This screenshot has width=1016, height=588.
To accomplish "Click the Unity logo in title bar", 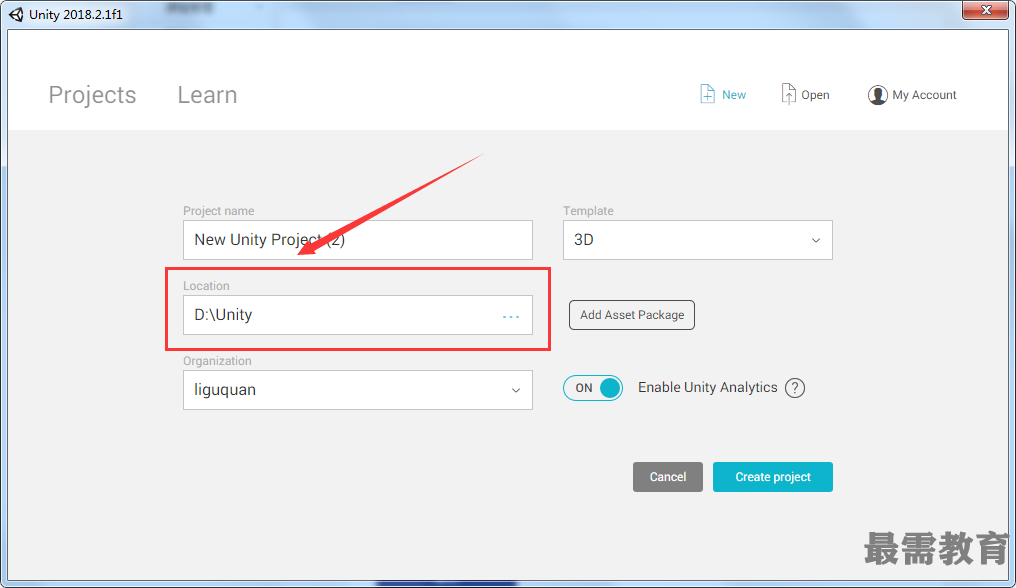I will 16,14.
